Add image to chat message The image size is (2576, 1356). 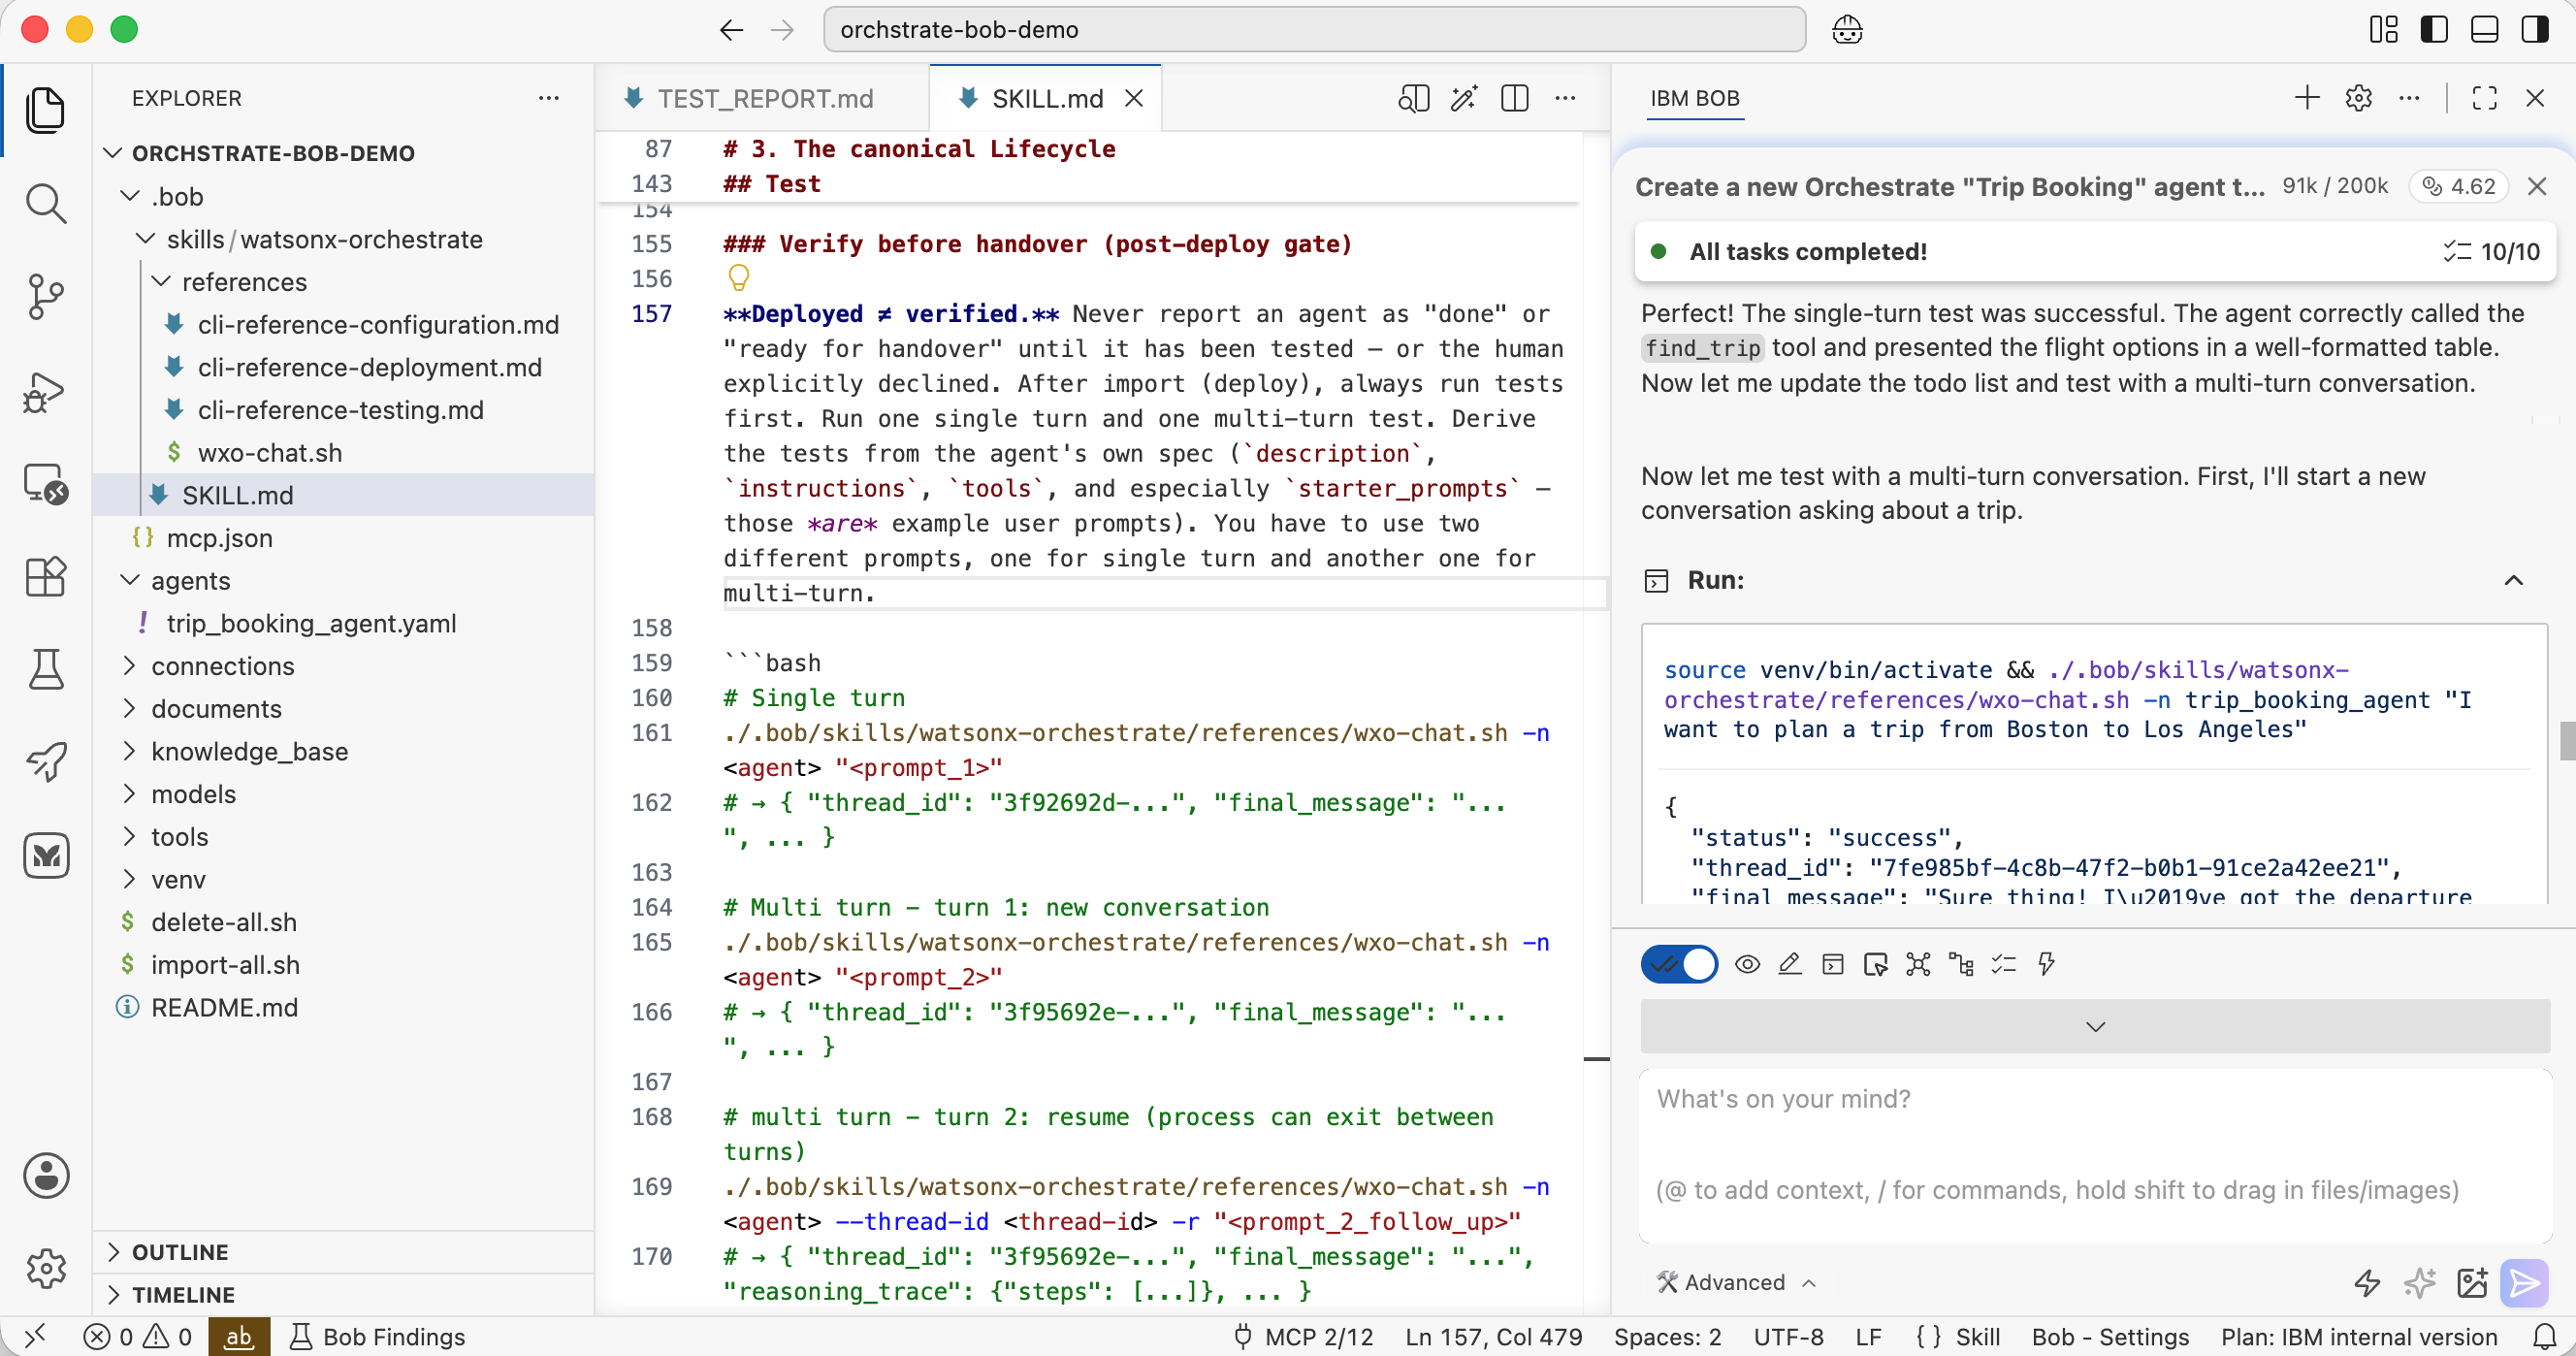click(2471, 1282)
